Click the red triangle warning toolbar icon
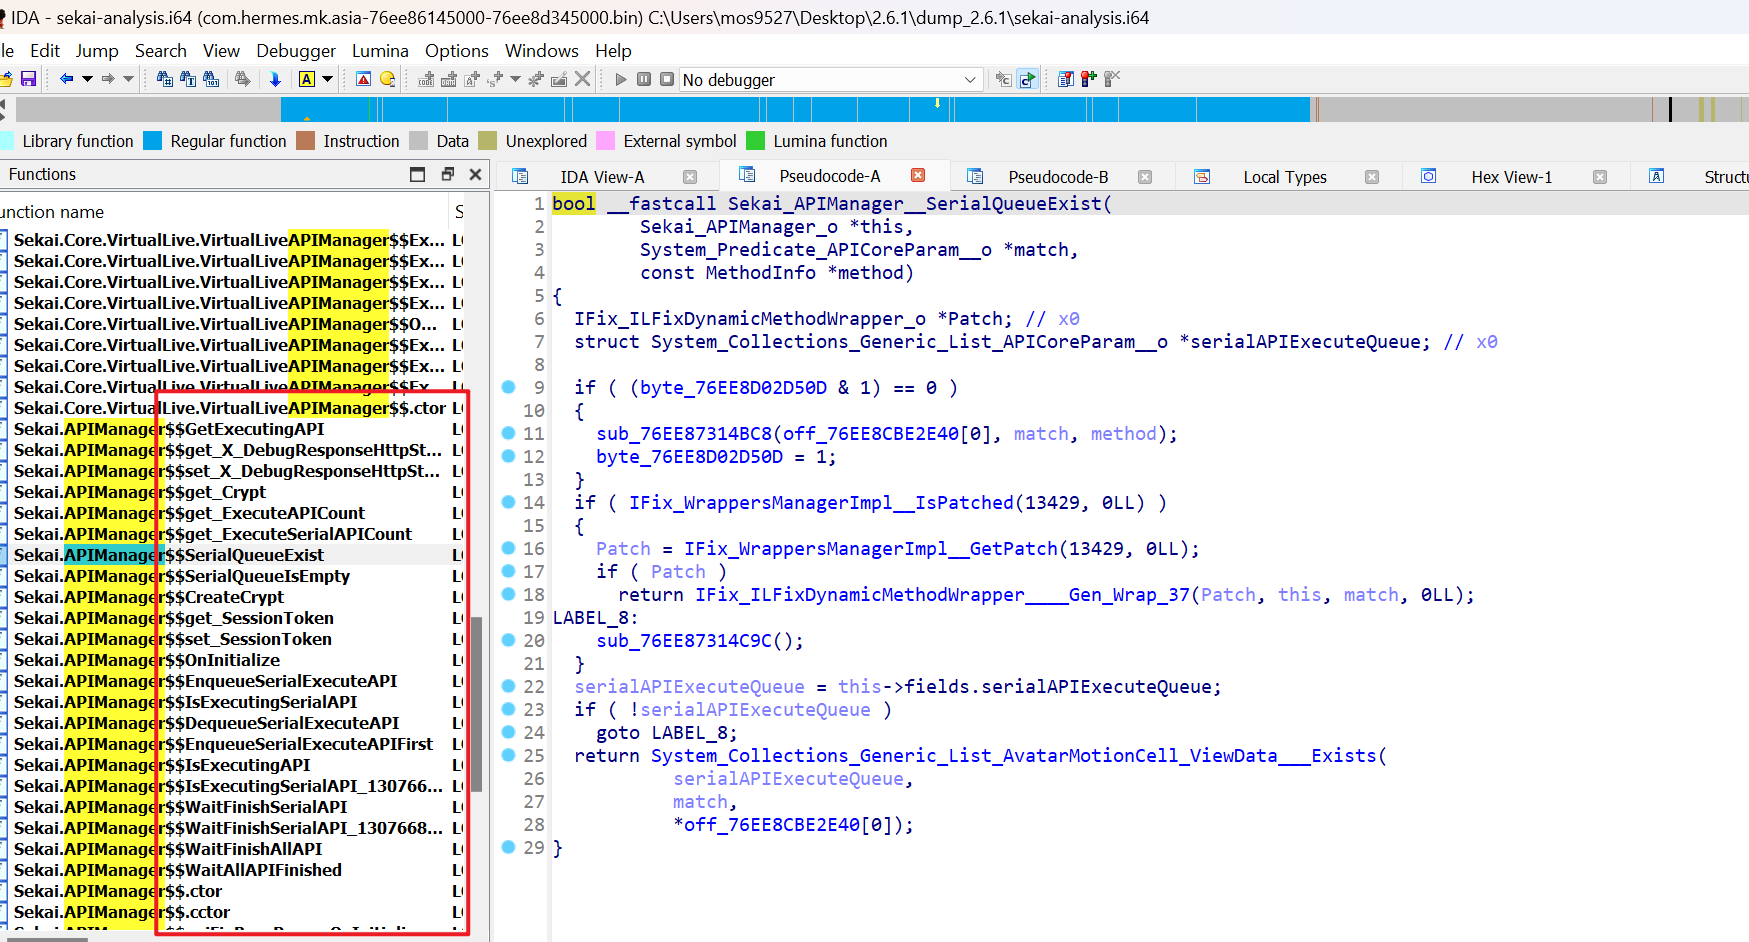The image size is (1749, 942). tap(364, 79)
